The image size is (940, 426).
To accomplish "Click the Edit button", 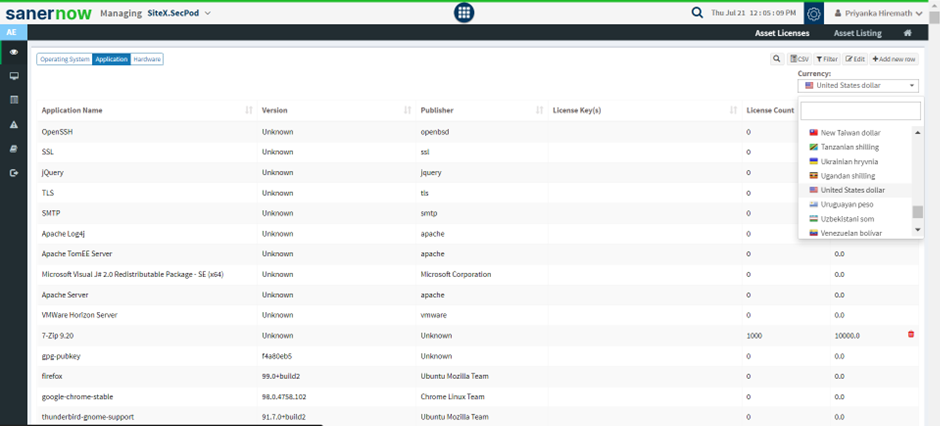I will pyautogui.click(x=855, y=59).
